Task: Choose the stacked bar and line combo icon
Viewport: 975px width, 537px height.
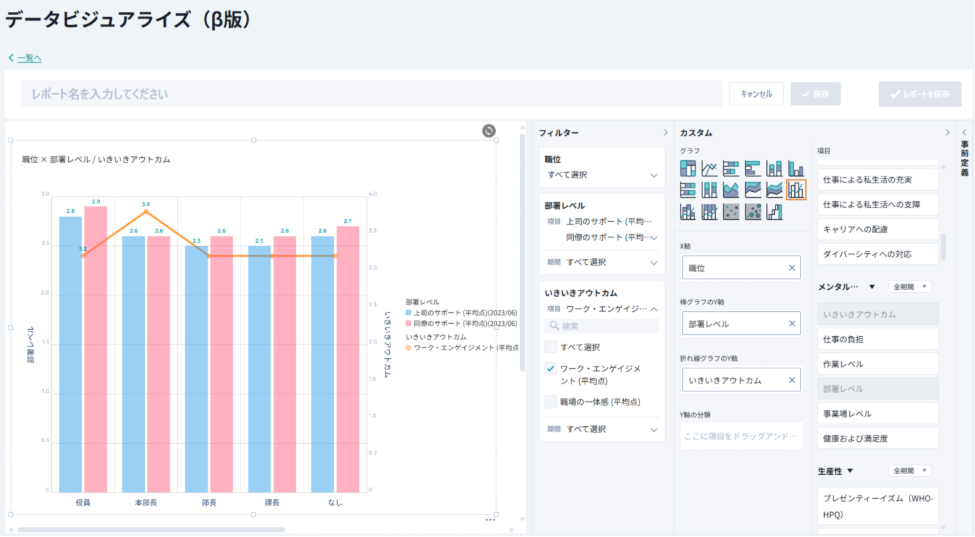Action: tap(688, 212)
